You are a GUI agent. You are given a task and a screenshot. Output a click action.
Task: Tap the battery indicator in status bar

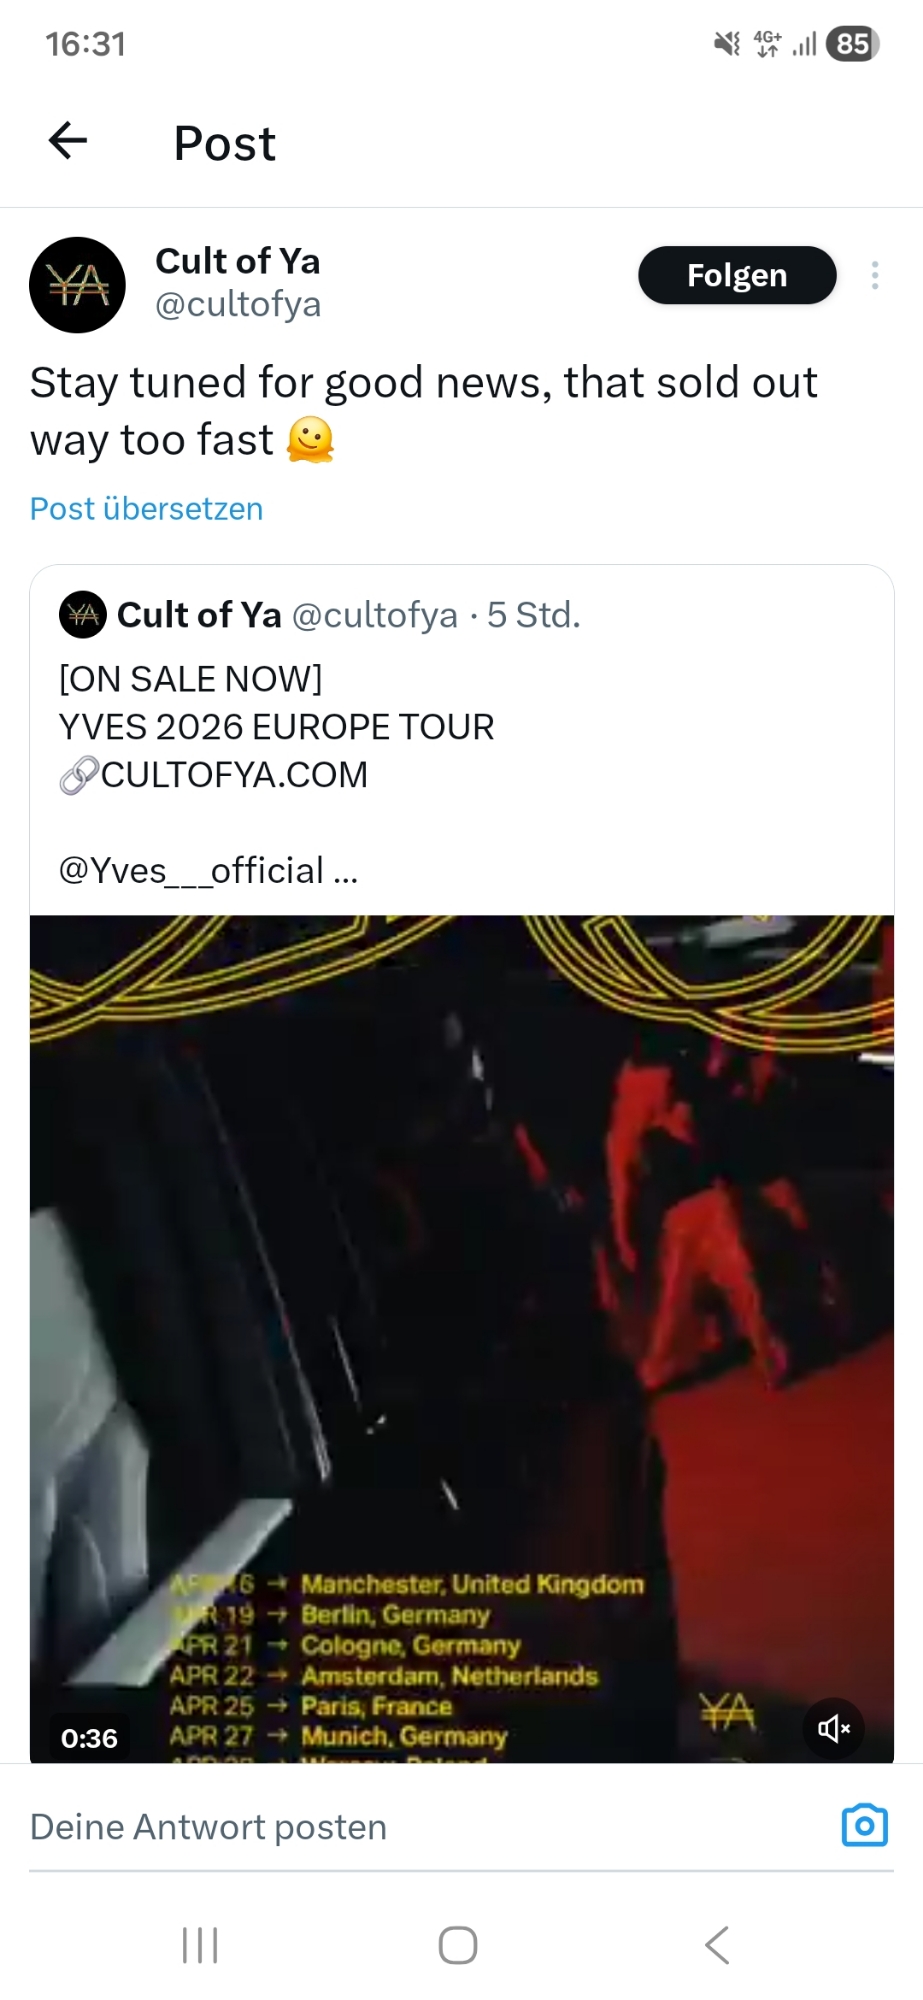(x=853, y=44)
